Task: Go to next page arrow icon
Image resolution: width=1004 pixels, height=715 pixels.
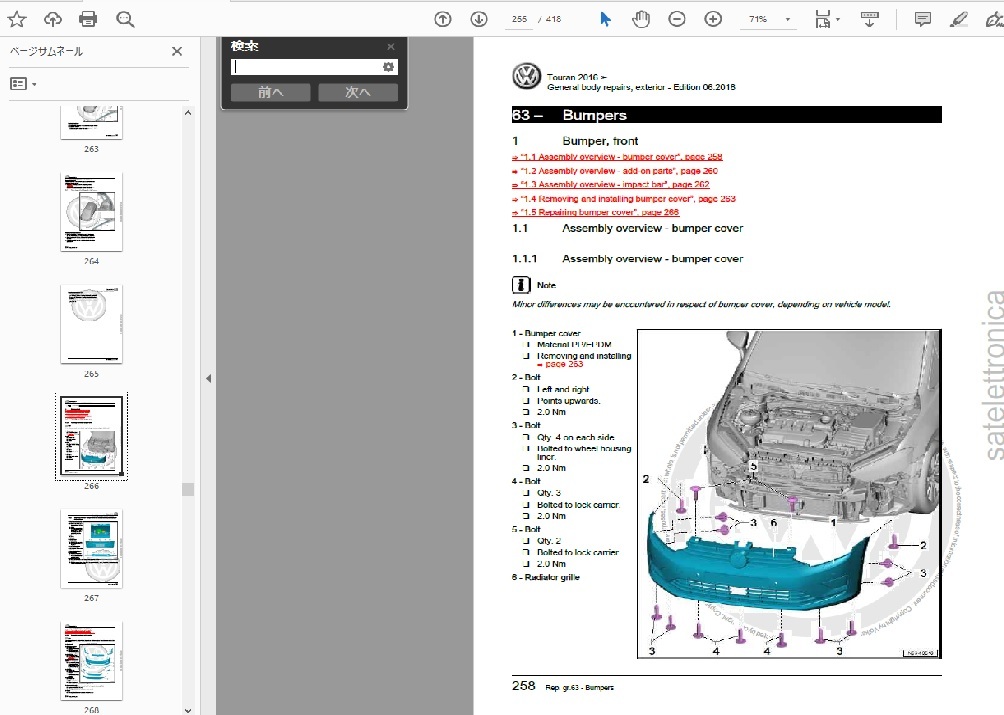Action: [x=479, y=19]
